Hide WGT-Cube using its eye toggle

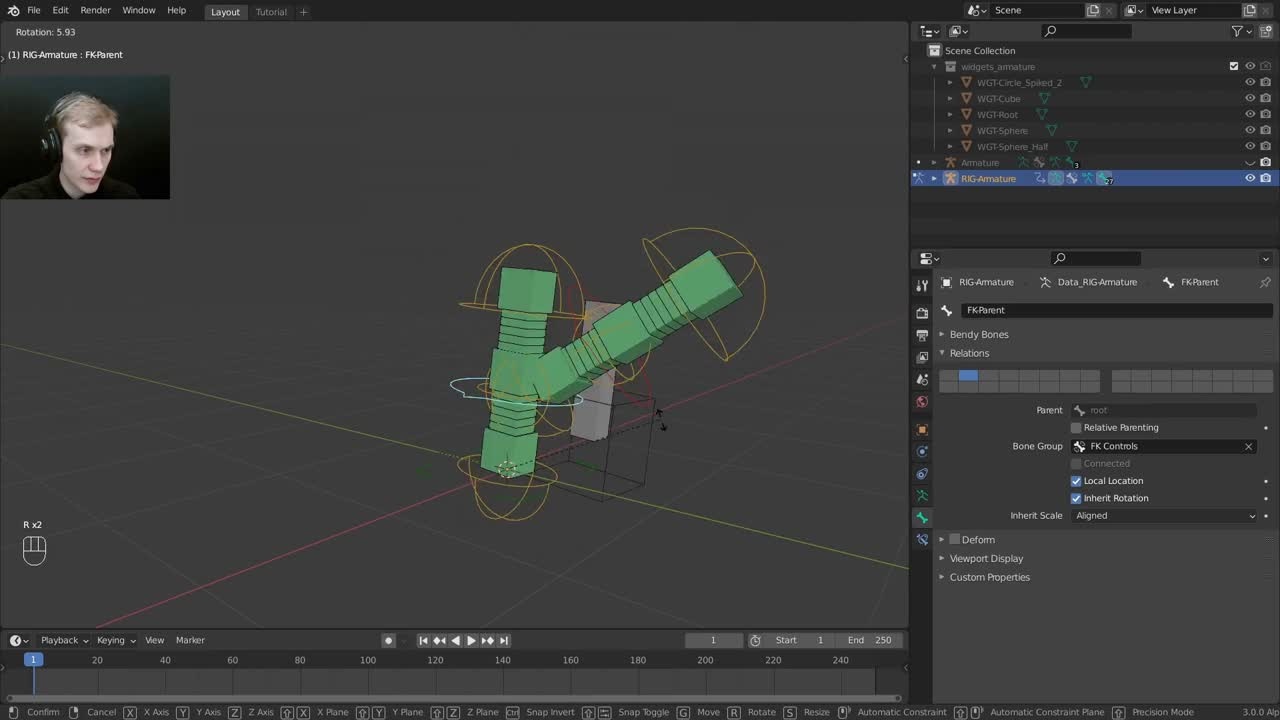(1250, 98)
